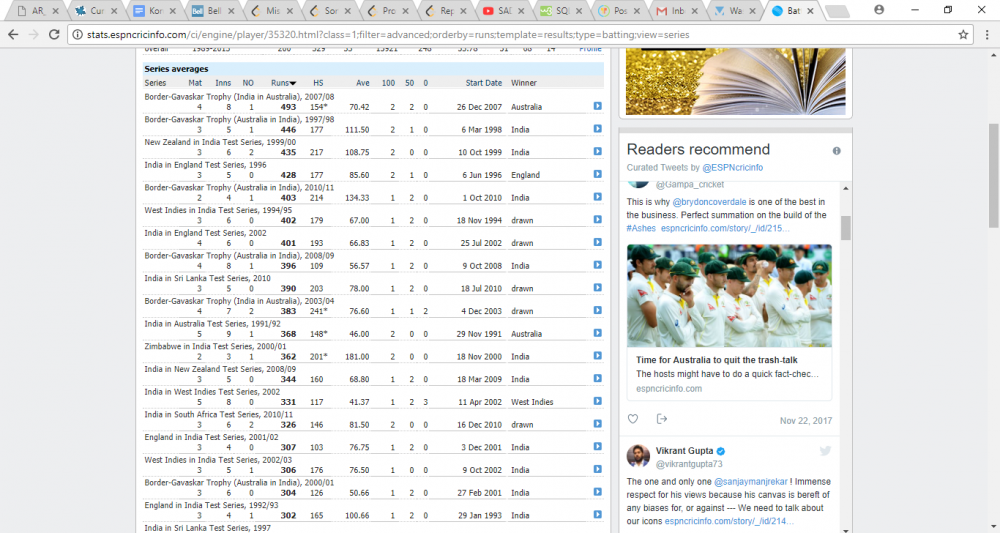Open details arrow for West Indies in India 1994/95

point(598,219)
